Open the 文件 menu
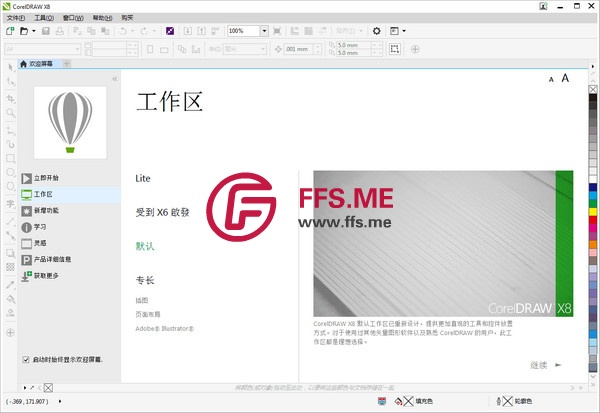Screen dimensions: 600x413 pos(16,18)
